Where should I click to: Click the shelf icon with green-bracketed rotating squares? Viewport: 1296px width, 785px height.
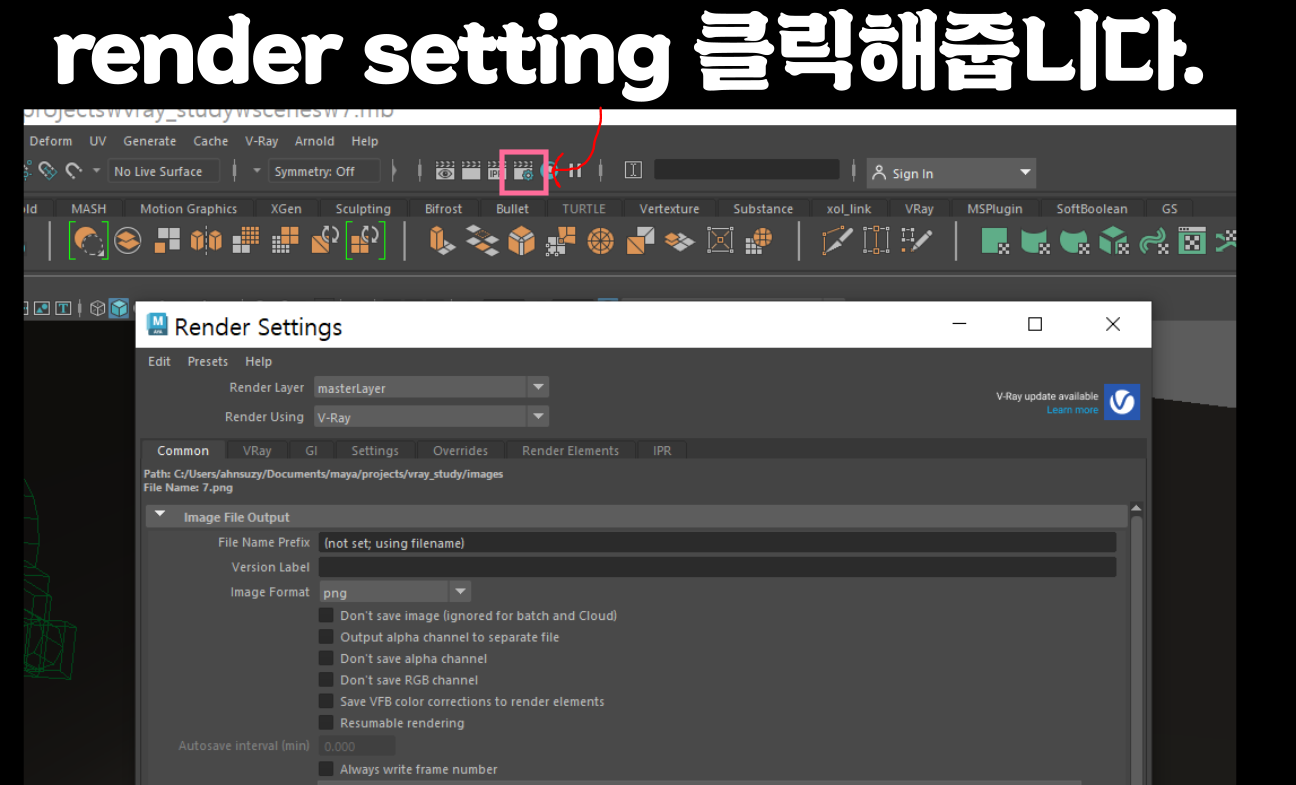point(365,240)
